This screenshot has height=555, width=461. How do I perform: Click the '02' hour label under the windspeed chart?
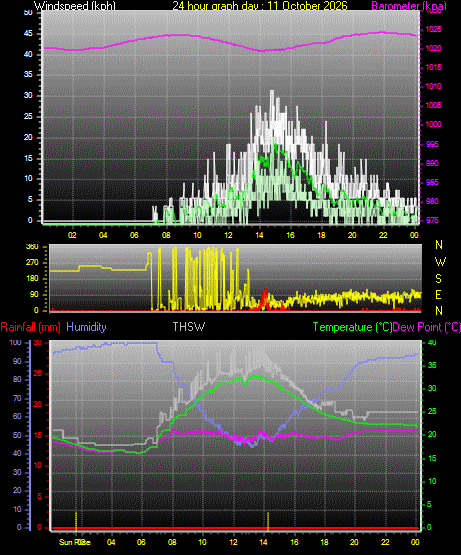coord(72,235)
